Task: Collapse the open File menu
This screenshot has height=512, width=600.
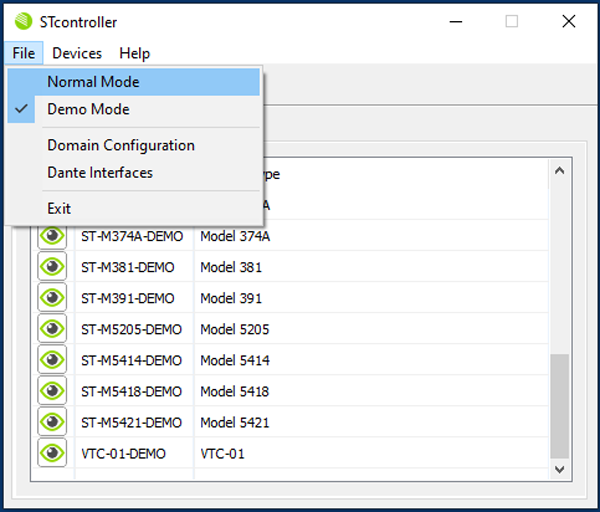Action: click(24, 53)
